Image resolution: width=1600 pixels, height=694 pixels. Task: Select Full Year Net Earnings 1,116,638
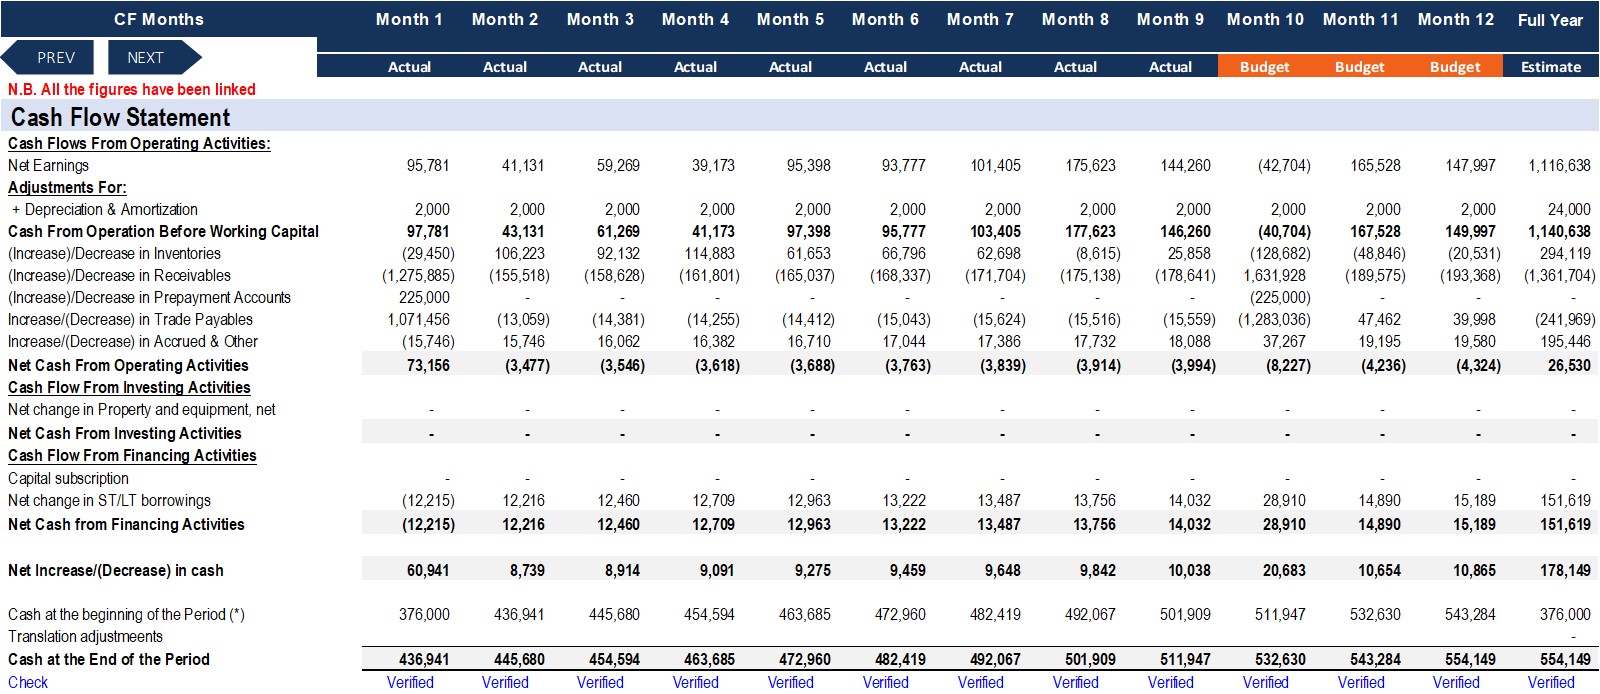[x=1559, y=165]
